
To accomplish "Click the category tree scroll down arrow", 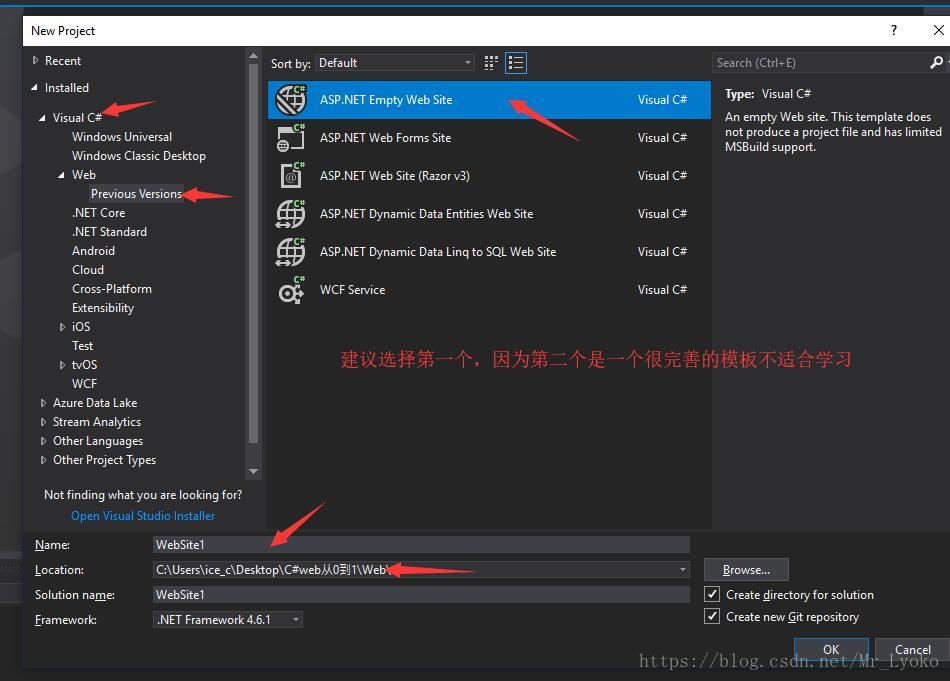I will (254, 471).
